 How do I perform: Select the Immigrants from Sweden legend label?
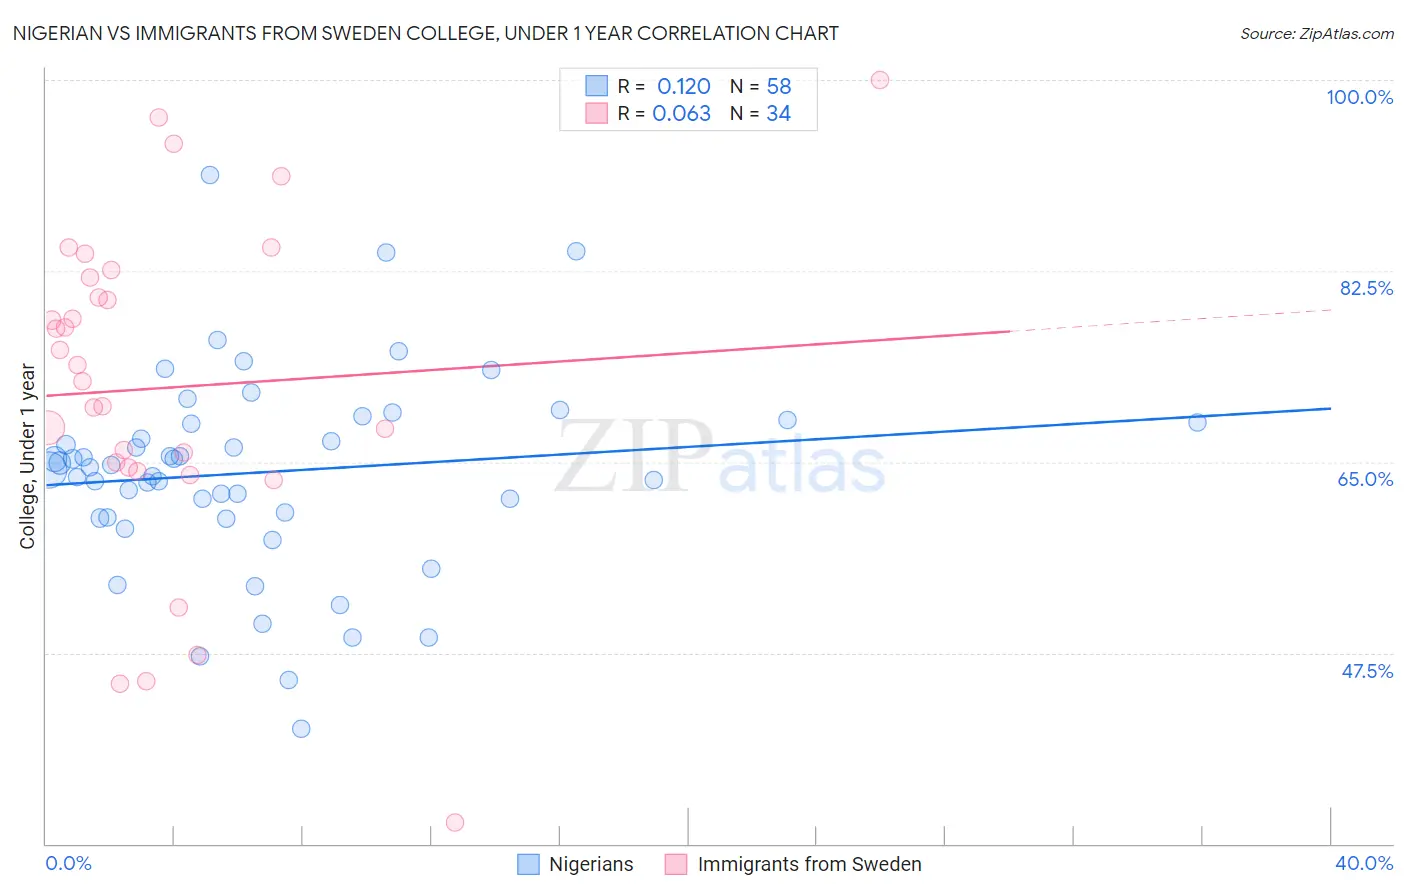click(809, 864)
